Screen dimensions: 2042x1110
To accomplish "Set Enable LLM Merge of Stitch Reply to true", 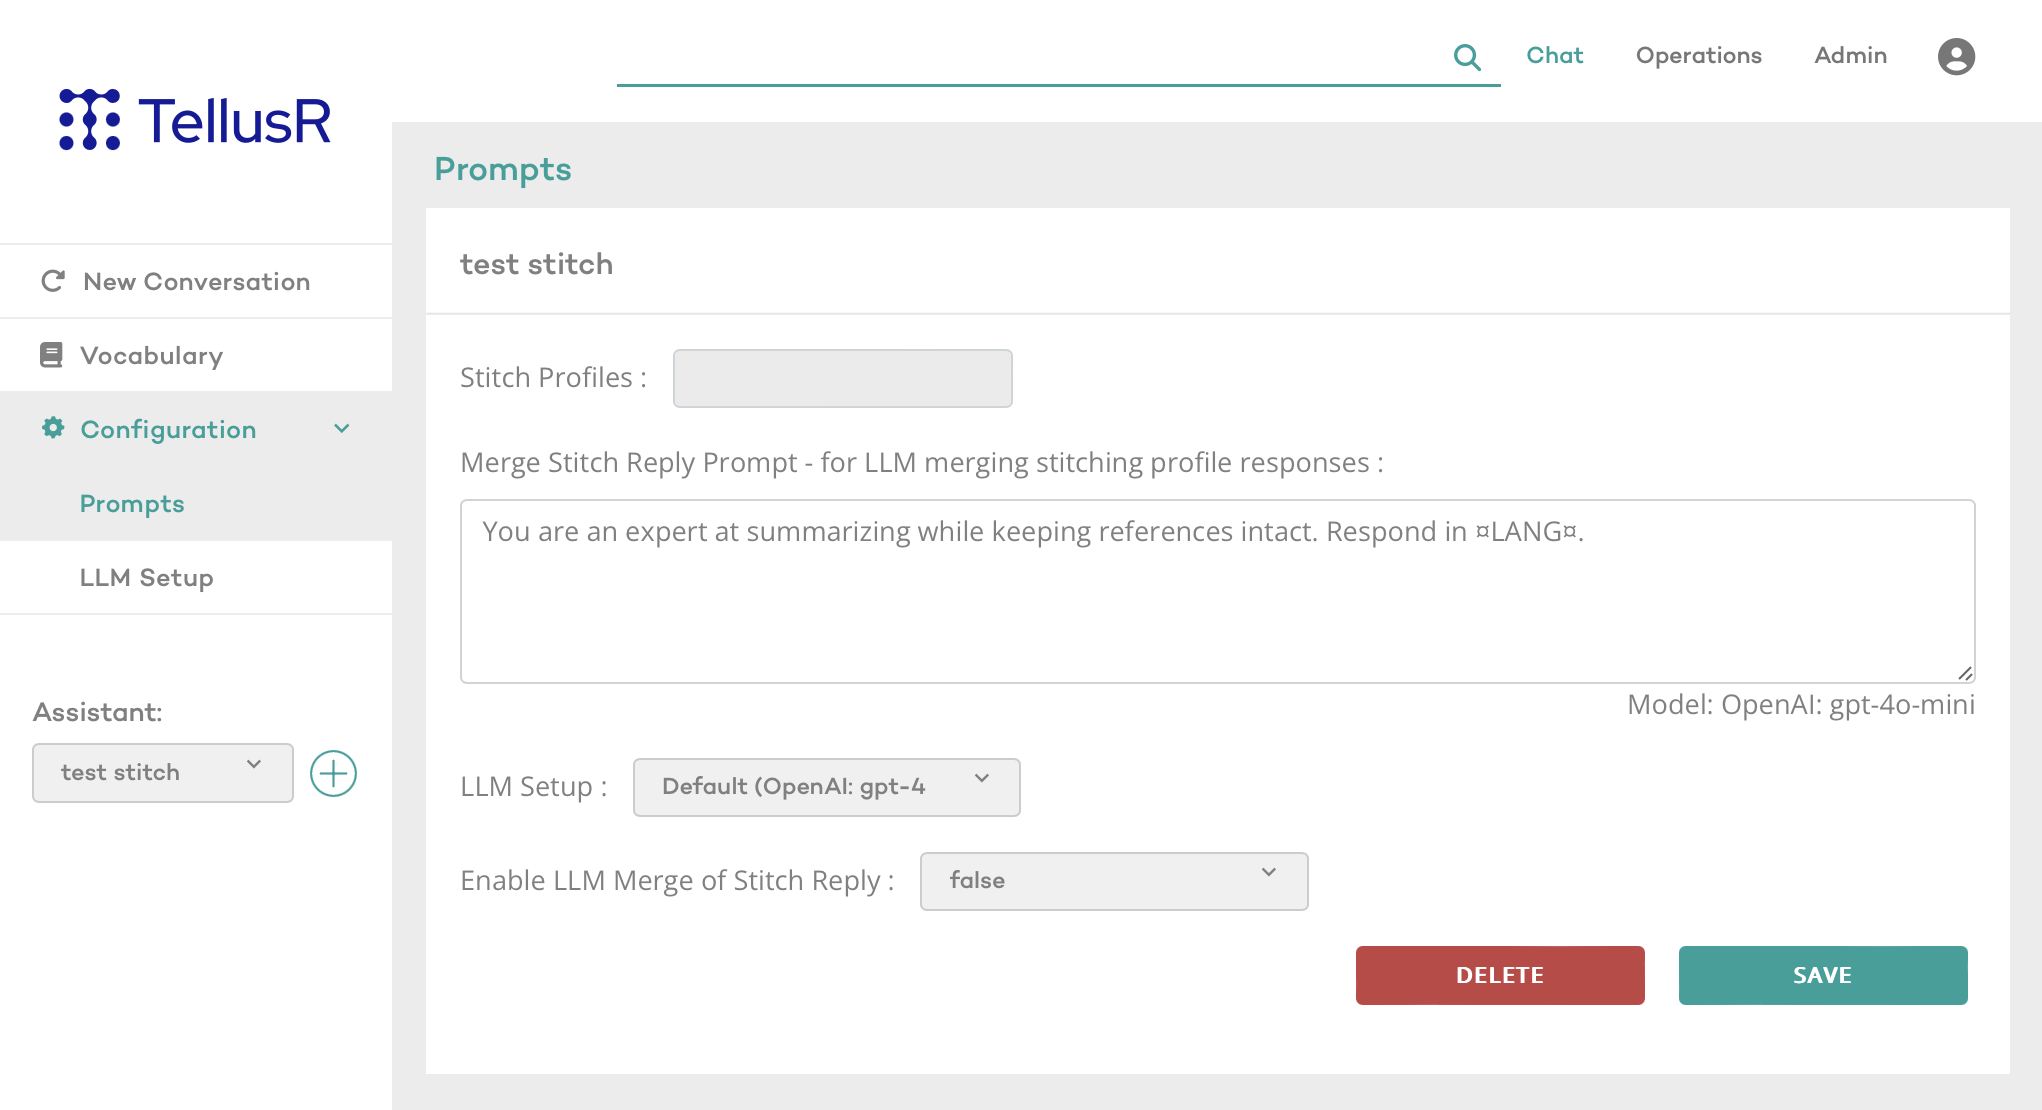I will pos(1113,881).
